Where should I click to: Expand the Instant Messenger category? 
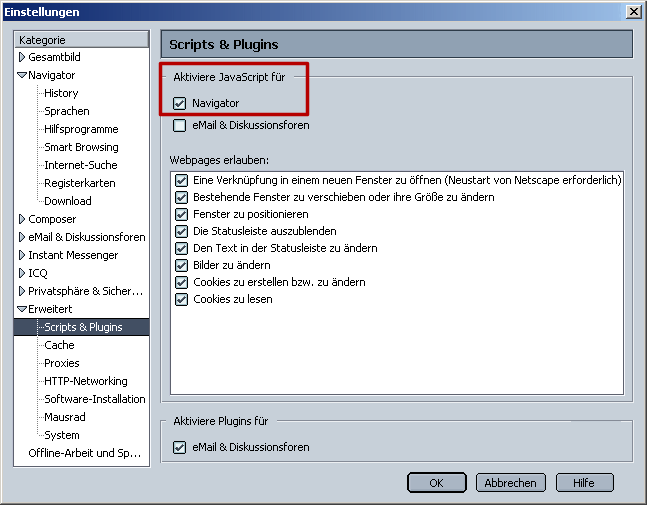(22, 255)
